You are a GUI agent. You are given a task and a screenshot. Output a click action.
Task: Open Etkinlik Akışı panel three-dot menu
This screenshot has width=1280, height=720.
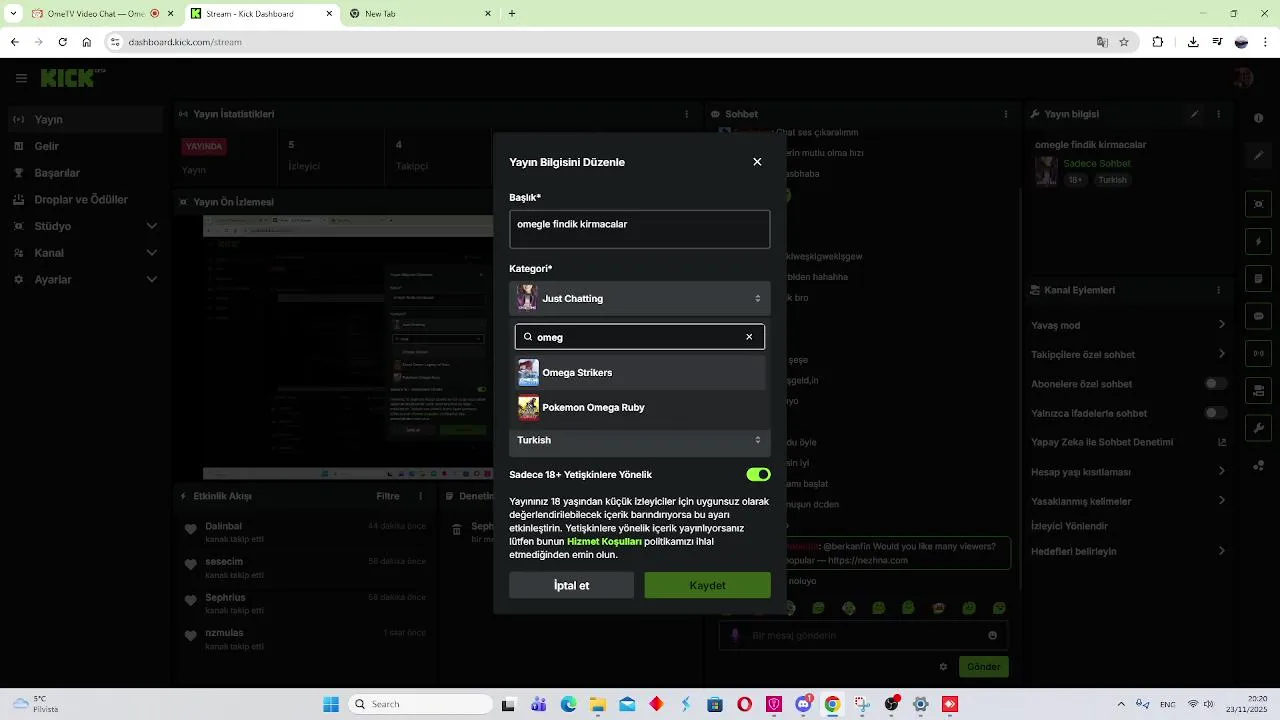click(419, 496)
